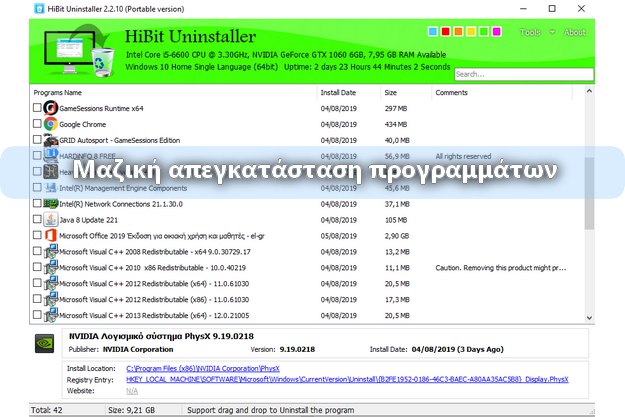Click the Google Chrome icon
Viewport: 625px width, 417px height.
tap(51, 124)
